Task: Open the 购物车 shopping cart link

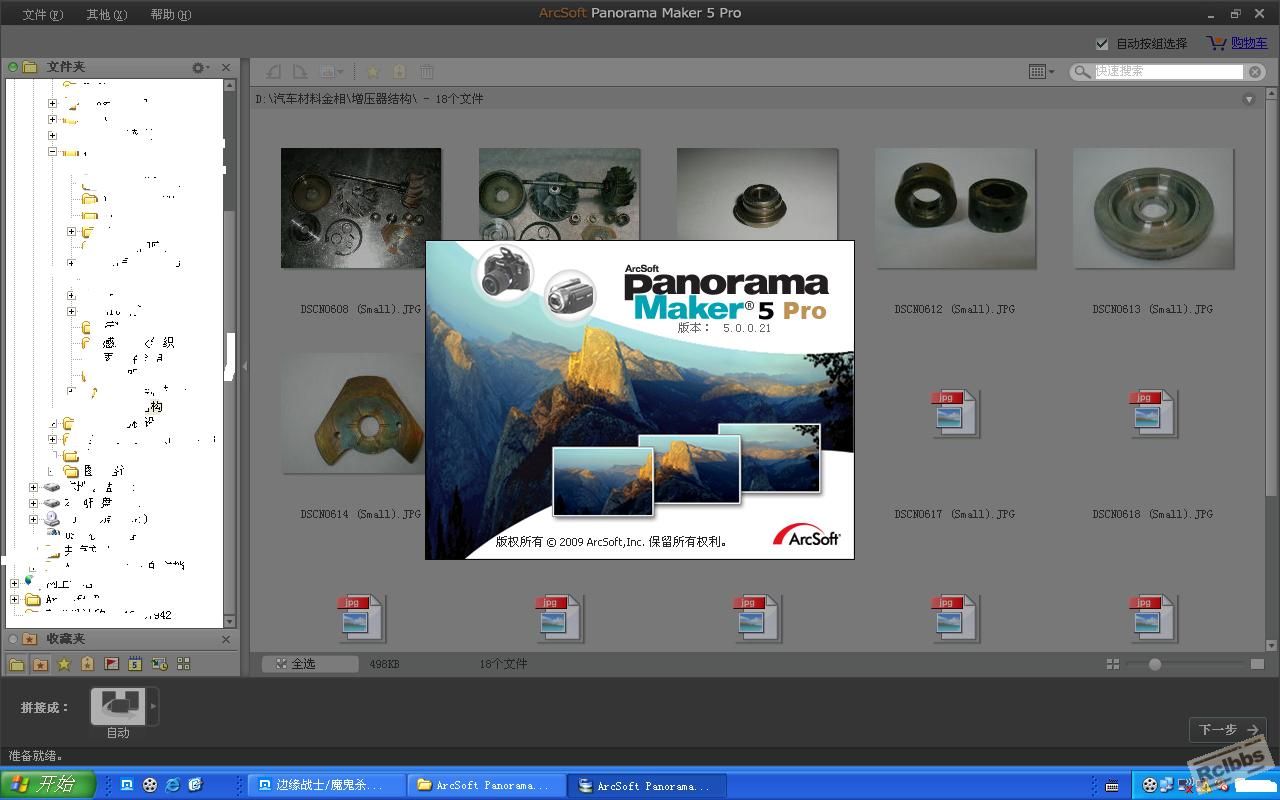Action: (x=1249, y=43)
